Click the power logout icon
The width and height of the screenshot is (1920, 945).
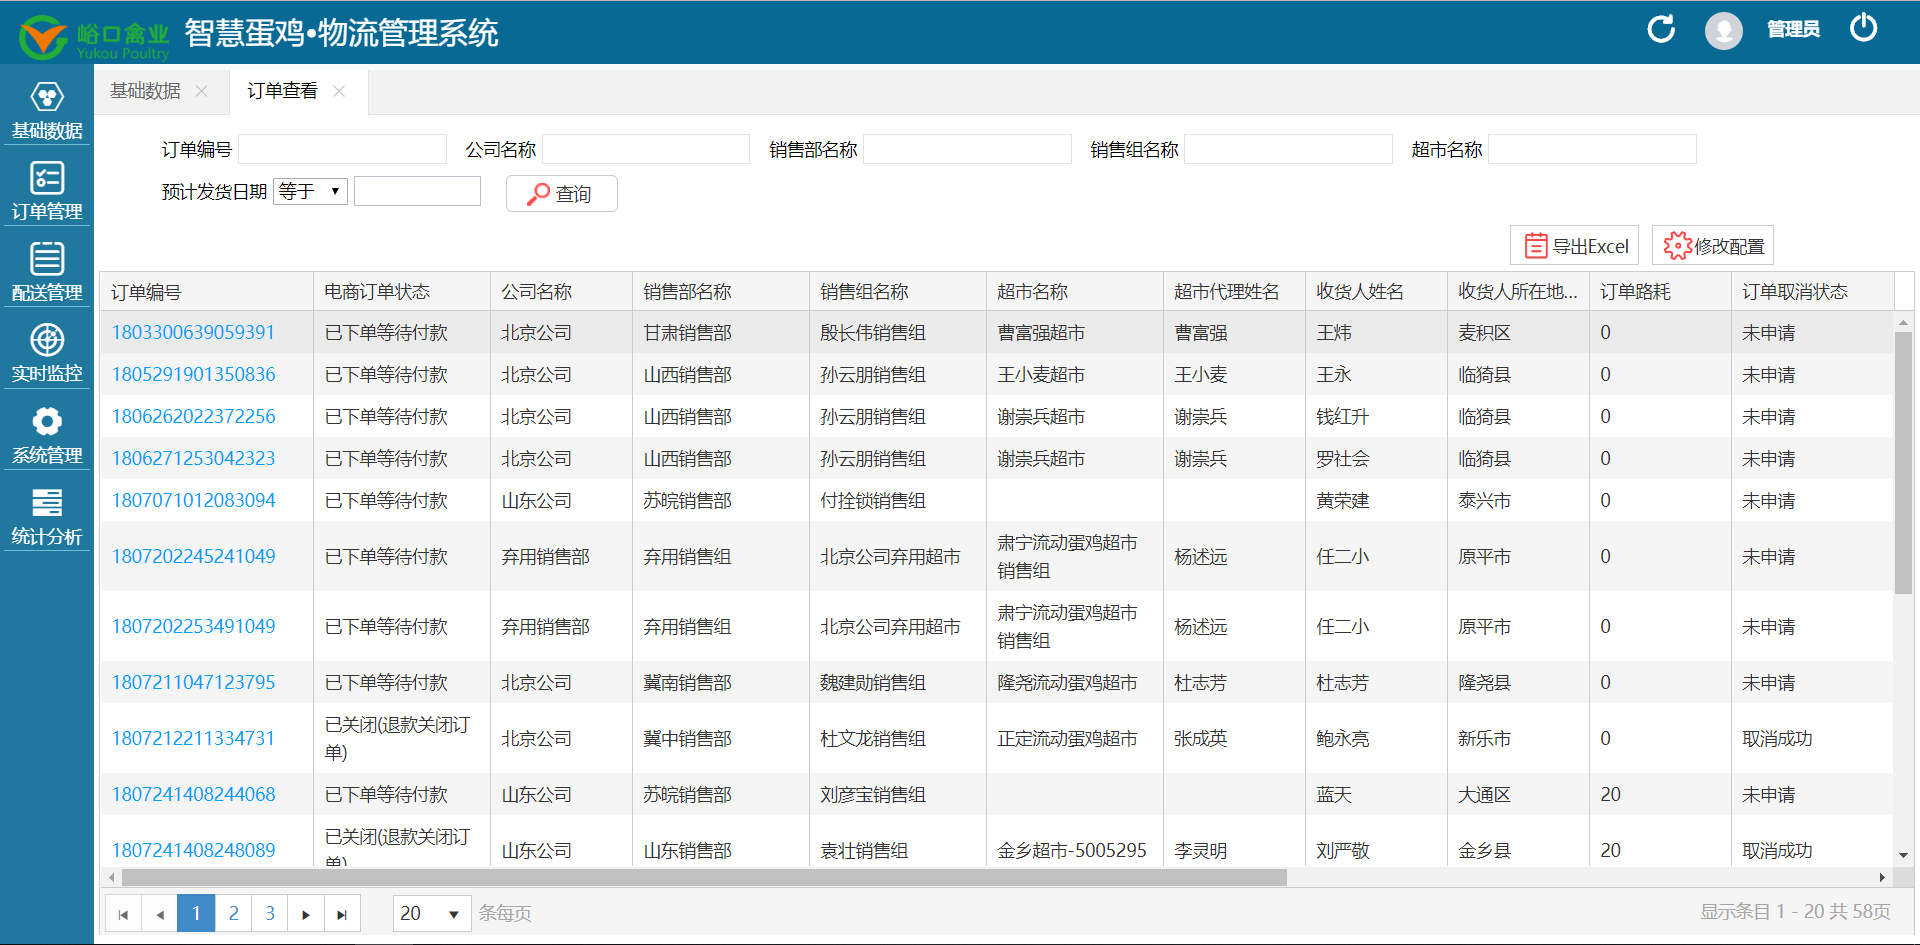coord(1864,28)
